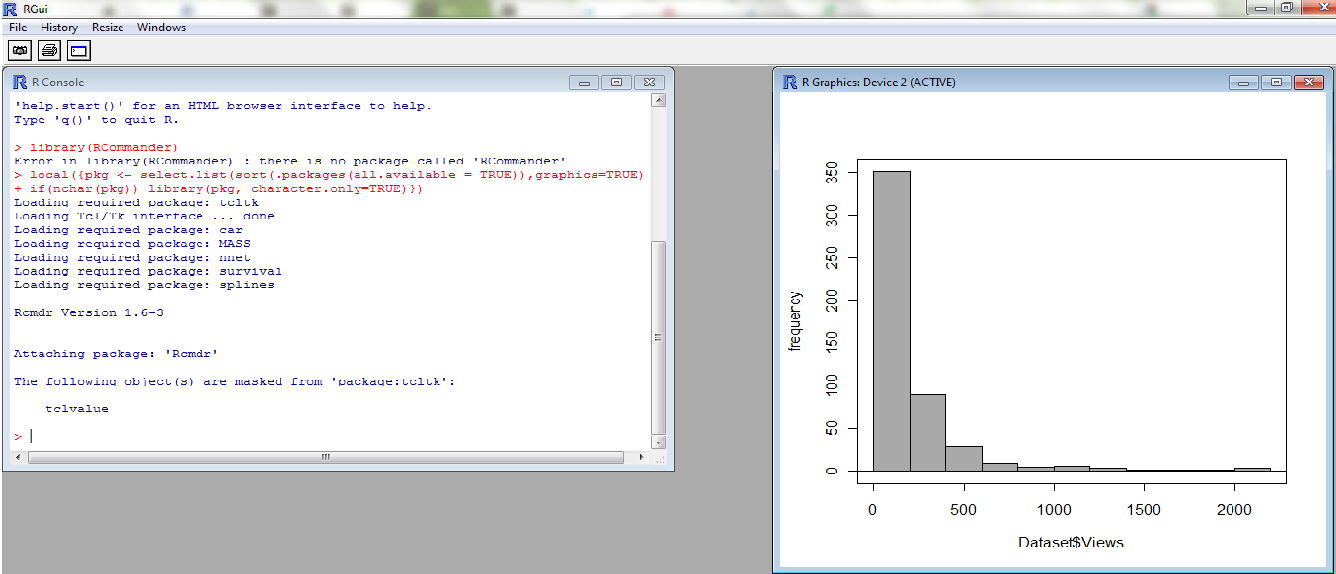Click the Print toolbar icon
Image resolution: width=1336 pixels, height=574 pixels.
click(x=49, y=49)
